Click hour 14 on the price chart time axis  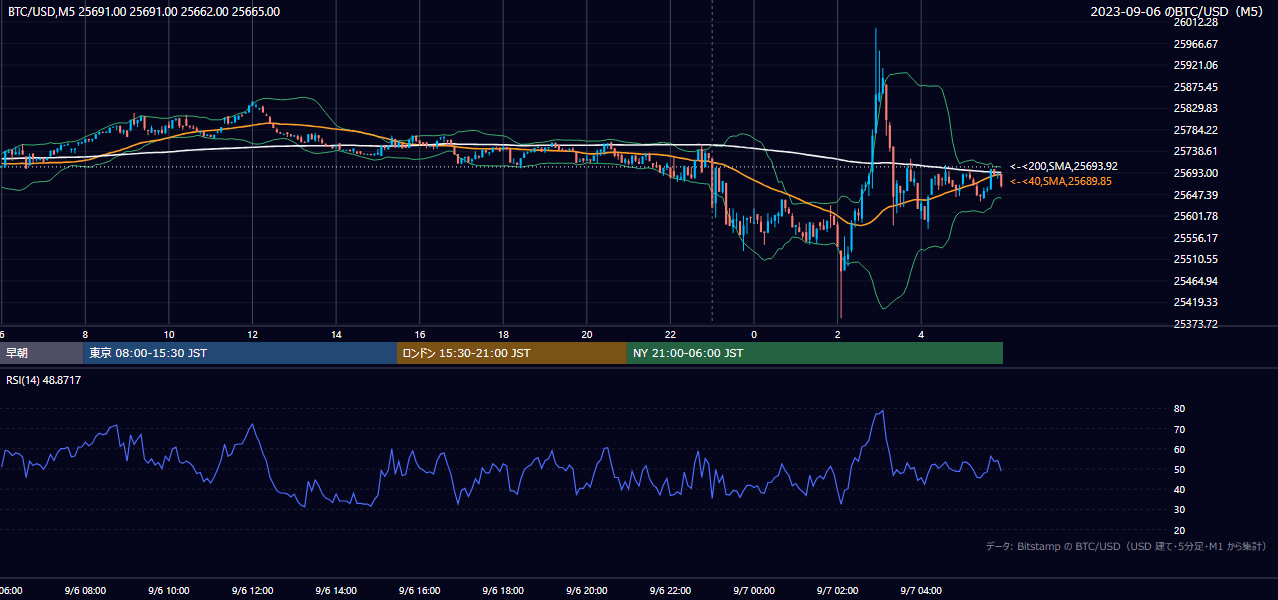[x=336, y=334]
